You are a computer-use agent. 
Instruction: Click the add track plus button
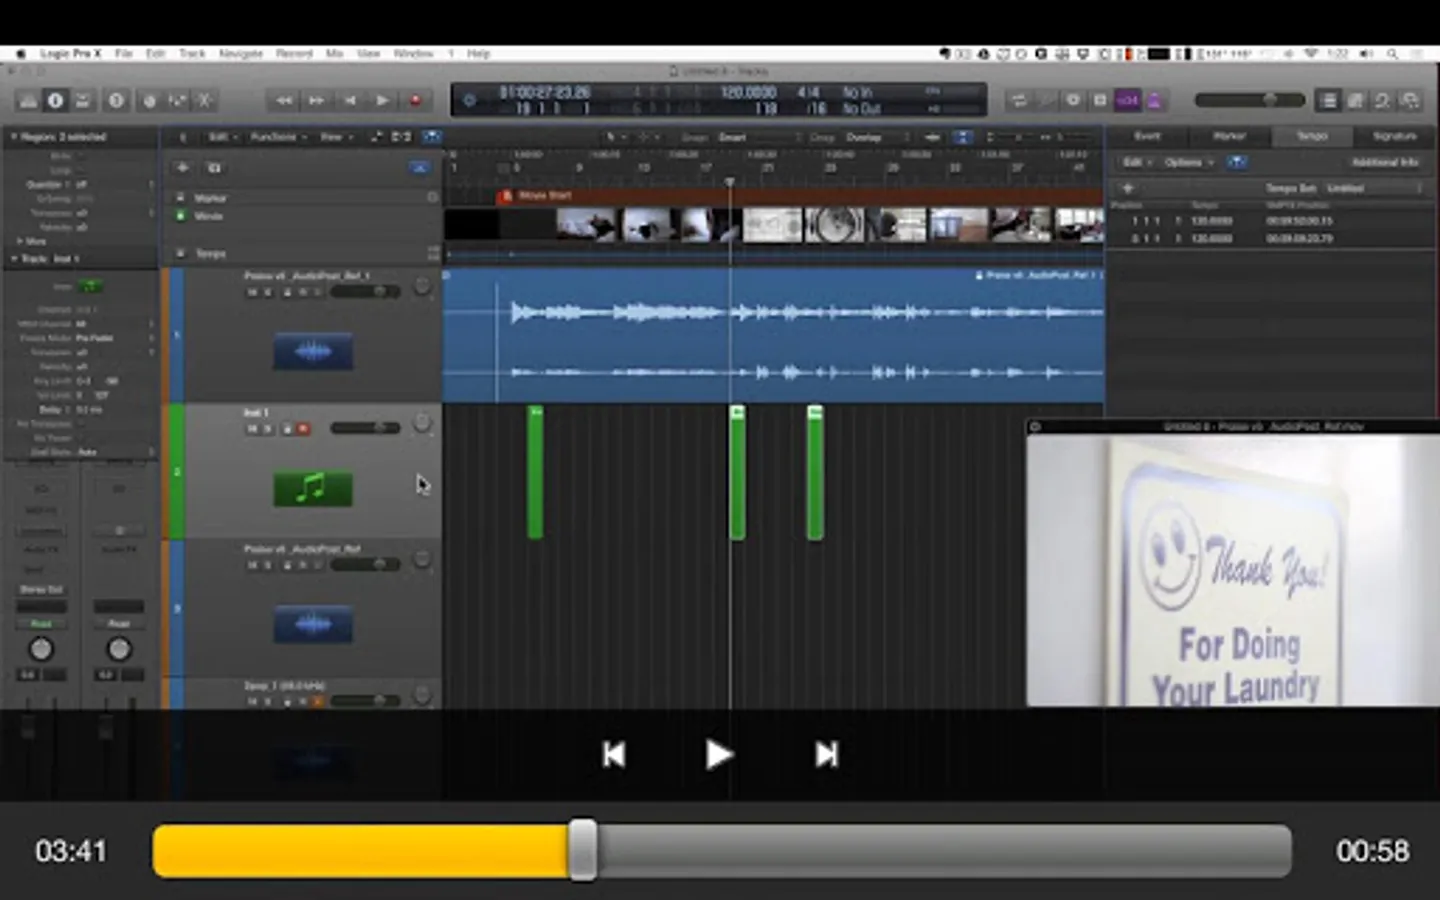click(x=182, y=168)
